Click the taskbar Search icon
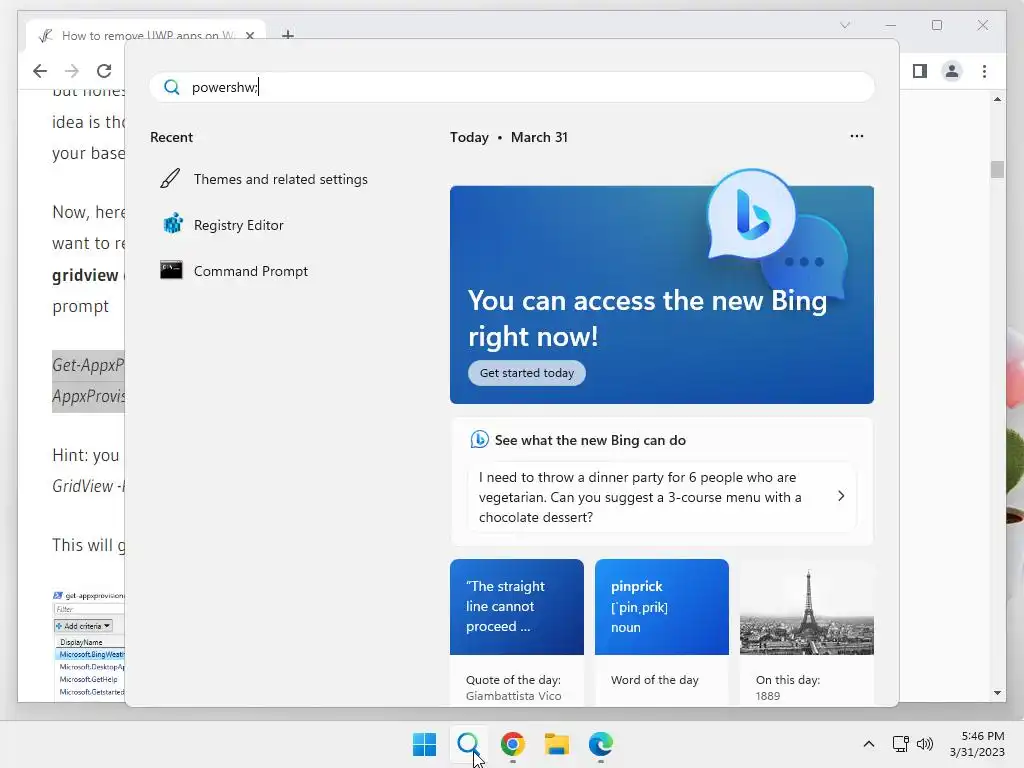The height and width of the screenshot is (768, 1024). [x=468, y=744]
